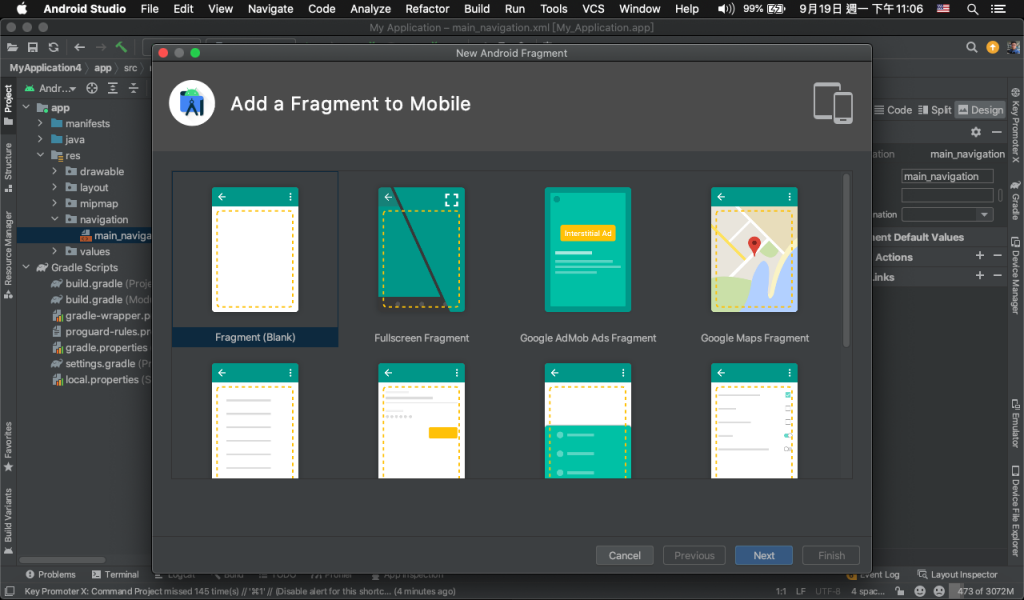Click the orange update notification icon
1024x600 pixels.
pos(993,47)
